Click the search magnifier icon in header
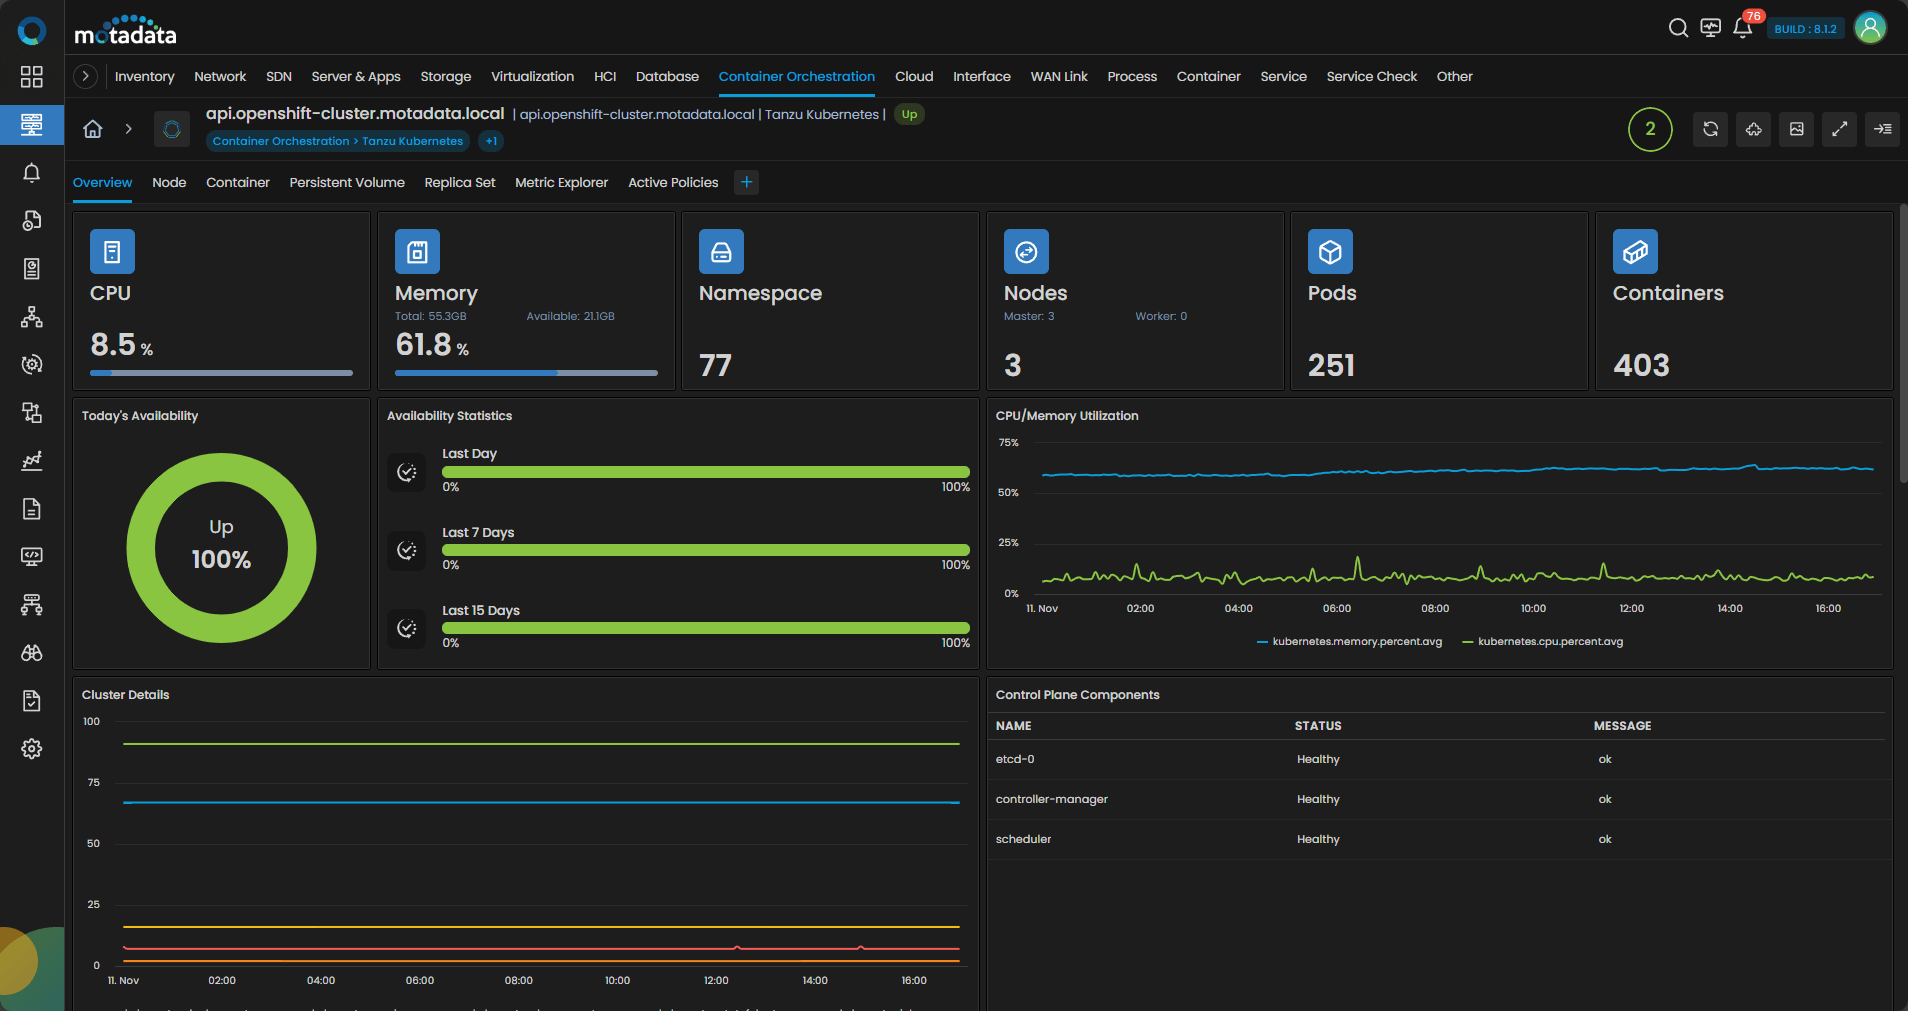 pos(1678,28)
